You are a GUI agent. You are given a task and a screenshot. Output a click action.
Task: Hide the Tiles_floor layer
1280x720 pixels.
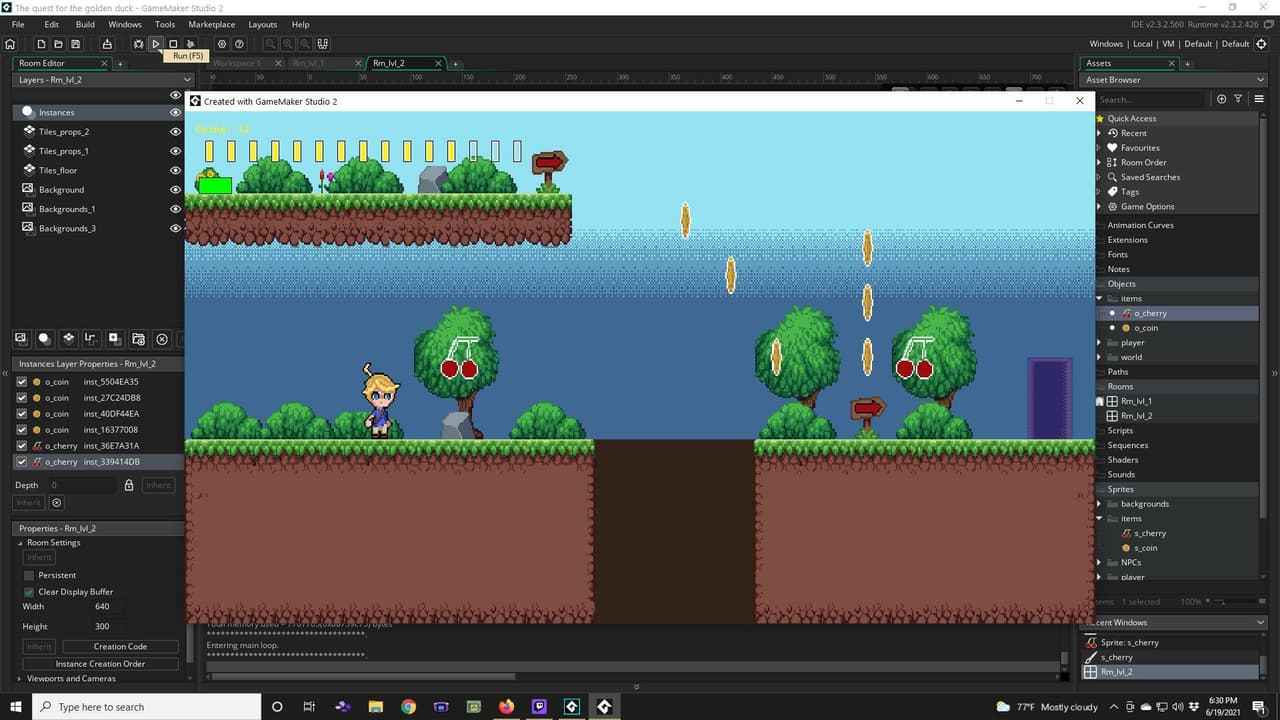176,170
